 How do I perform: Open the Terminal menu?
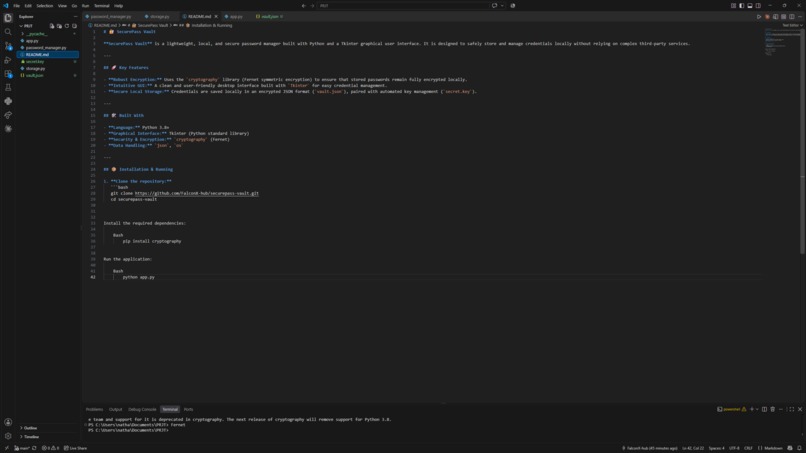102,6
